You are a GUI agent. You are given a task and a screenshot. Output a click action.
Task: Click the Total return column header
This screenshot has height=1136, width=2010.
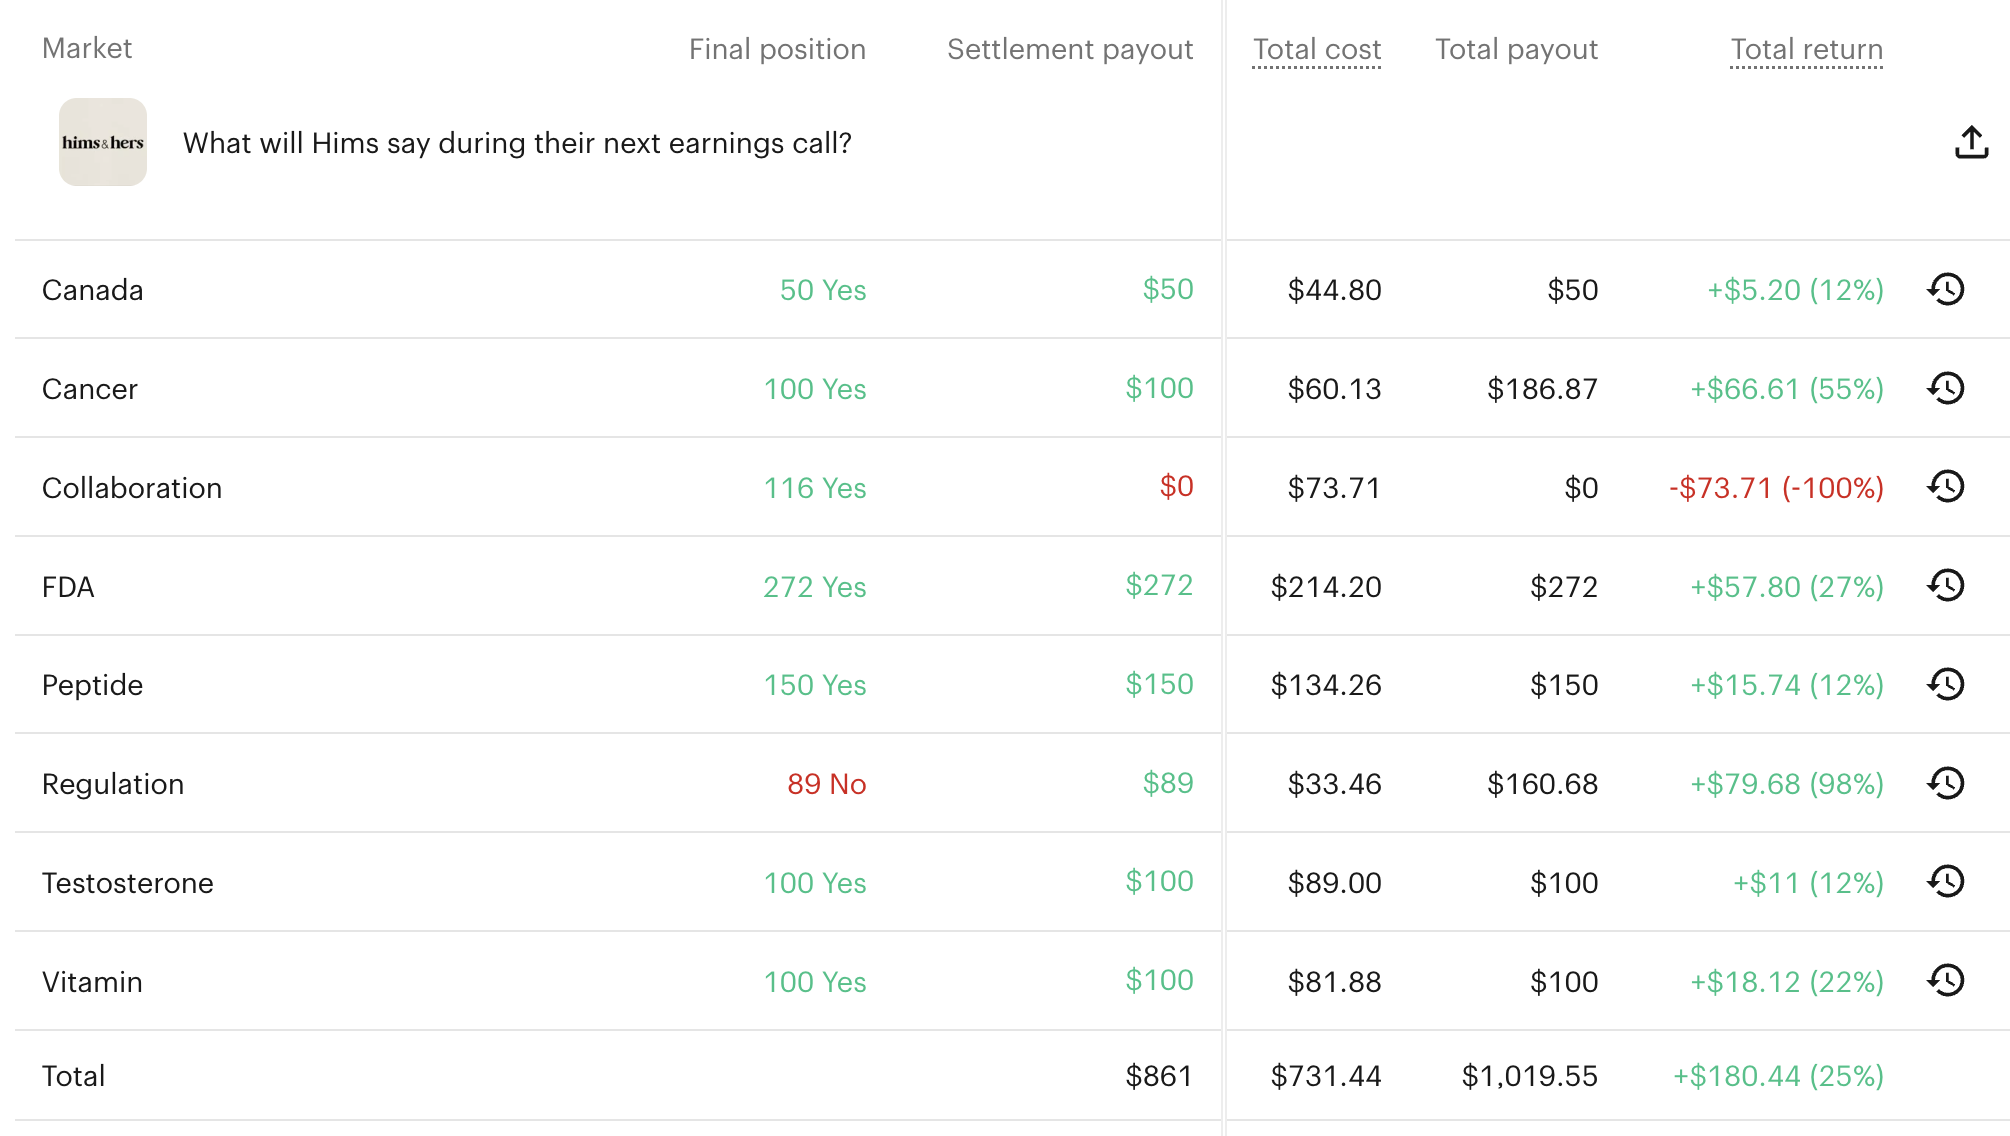(x=1806, y=49)
